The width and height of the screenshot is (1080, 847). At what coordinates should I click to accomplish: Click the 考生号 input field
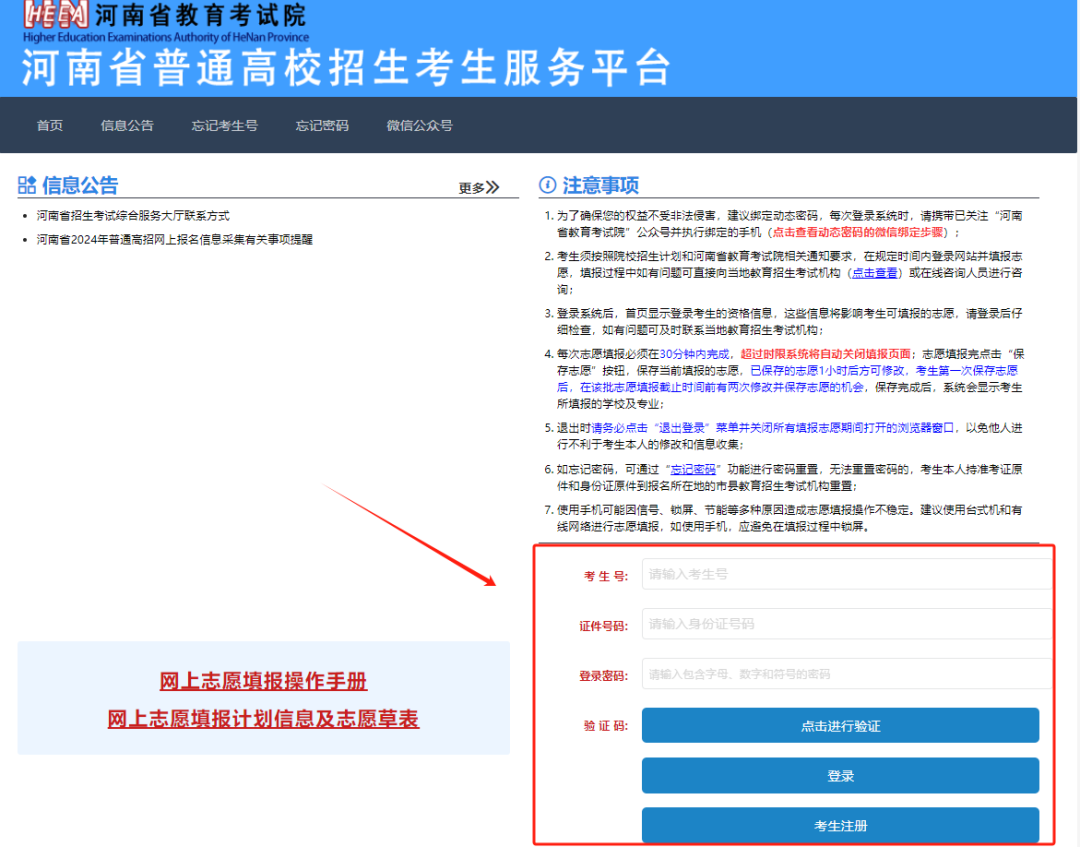coord(845,573)
